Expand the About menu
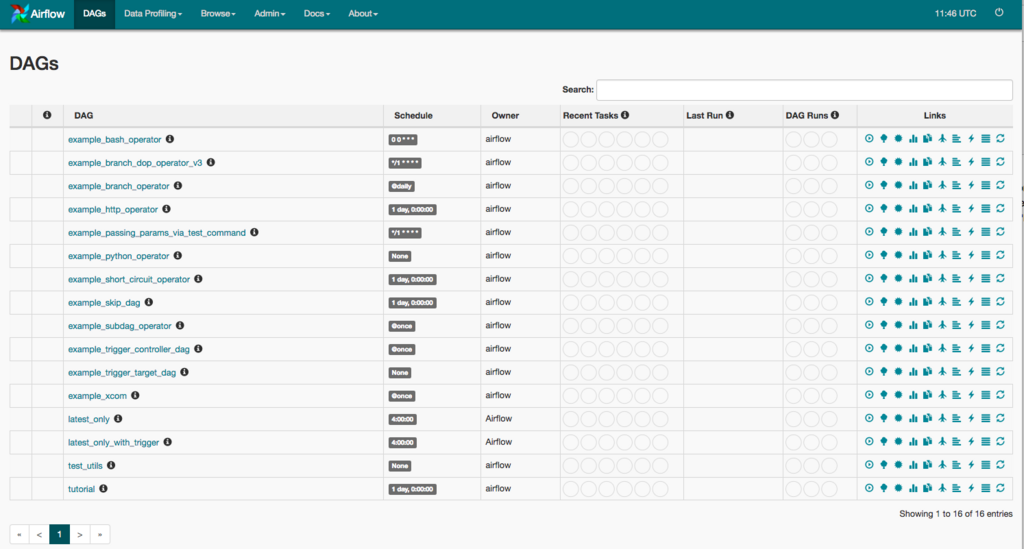 [362, 14]
